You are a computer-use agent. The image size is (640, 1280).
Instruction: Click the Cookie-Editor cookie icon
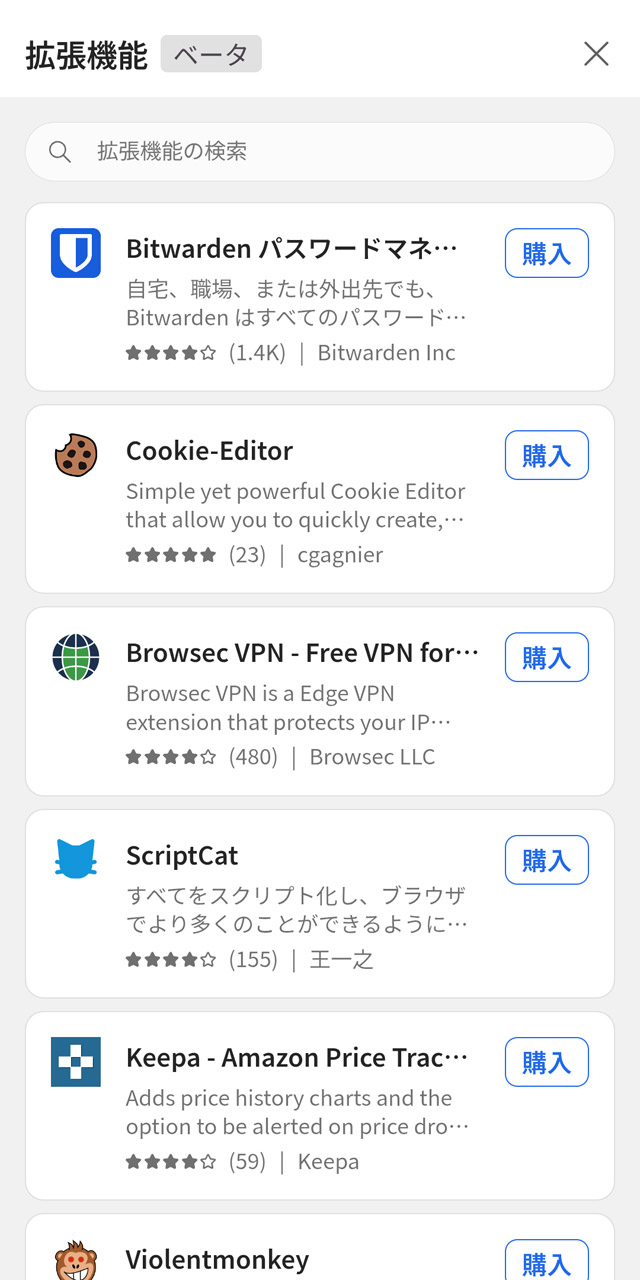(75, 456)
